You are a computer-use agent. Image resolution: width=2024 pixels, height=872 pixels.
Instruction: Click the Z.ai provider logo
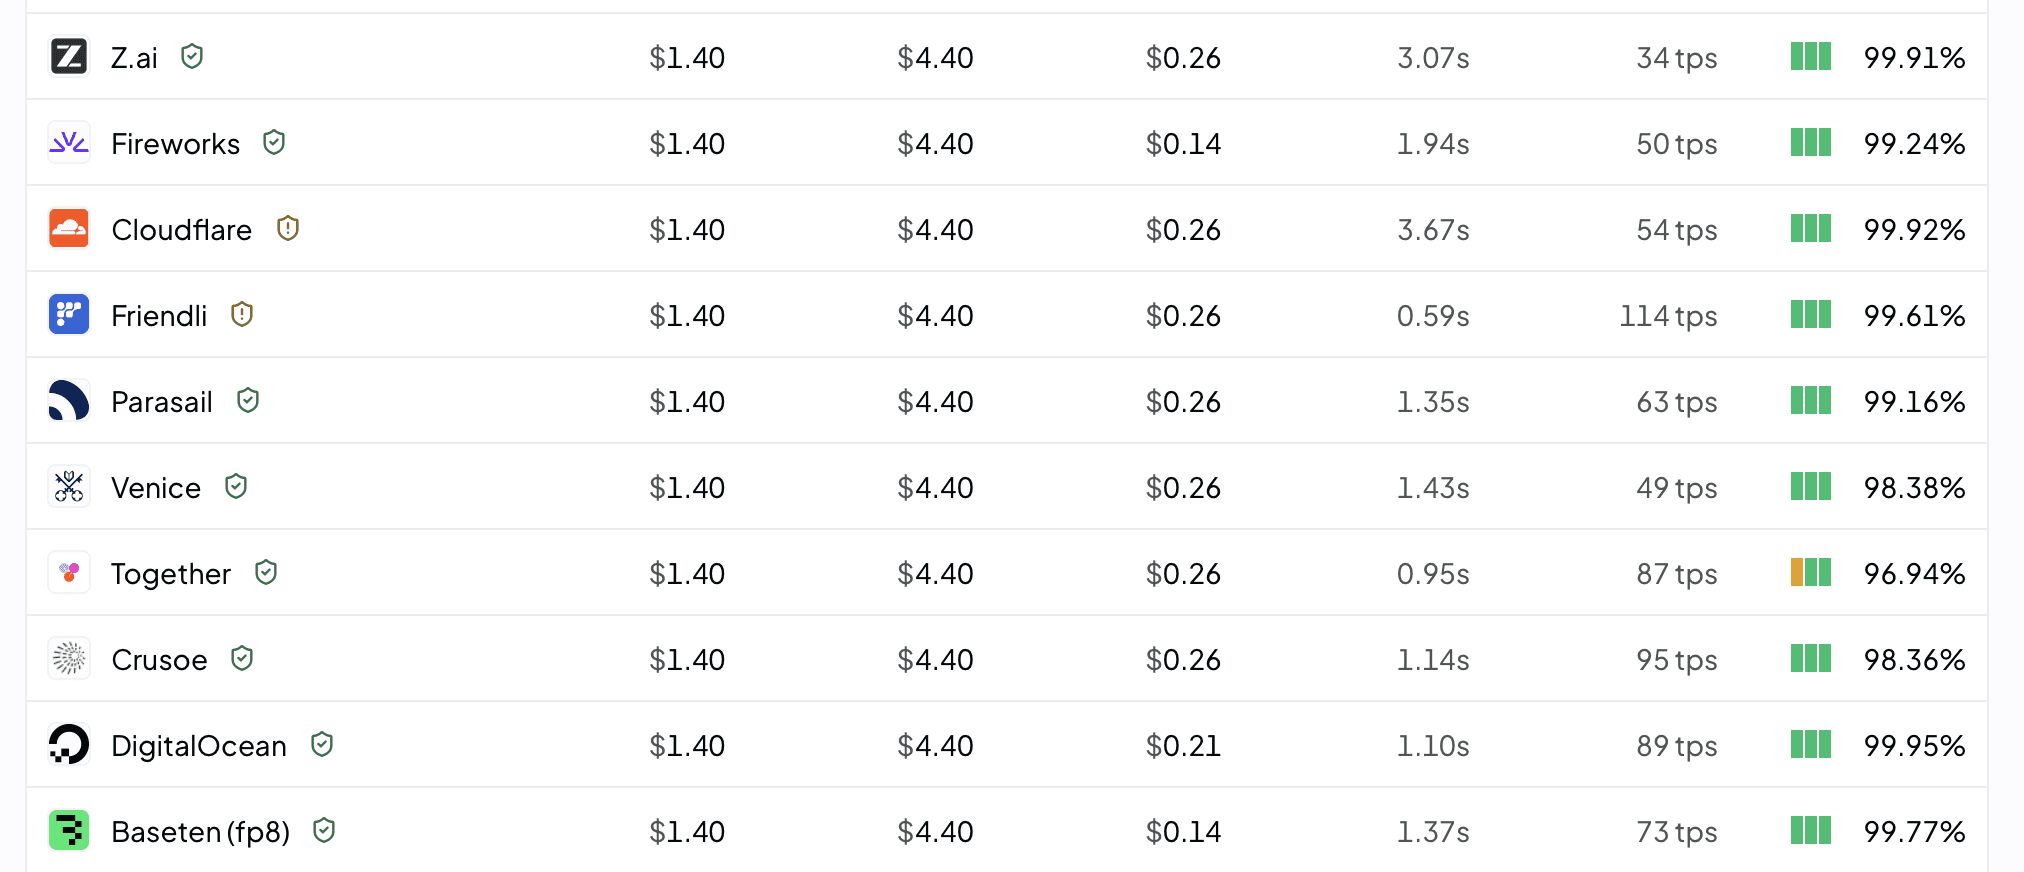(69, 57)
